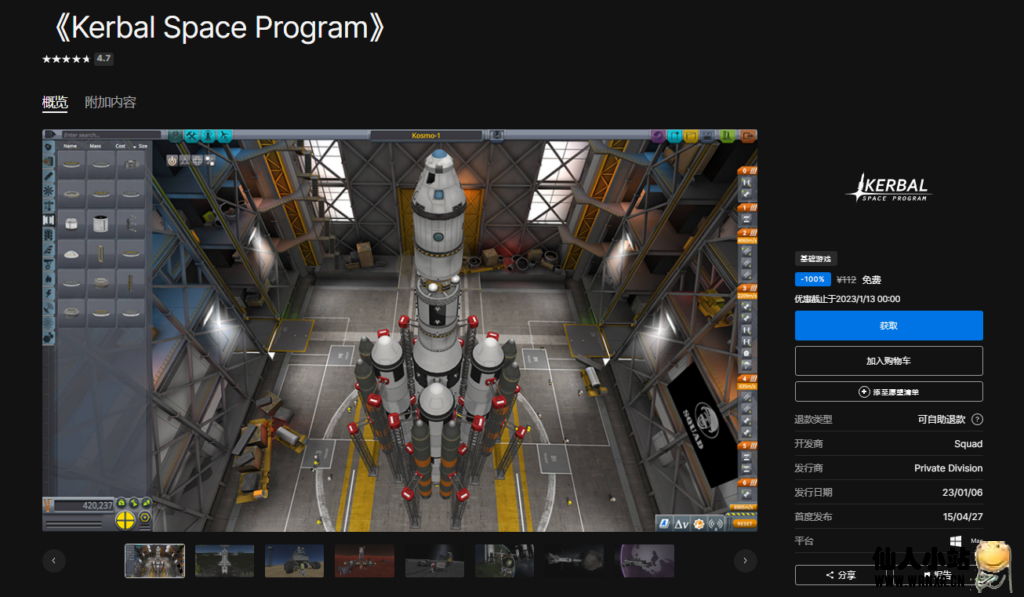Image resolution: width=1024 pixels, height=597 pixels.
Task: Select the spacecraft near asteroid thumbnail
Action: (x=574, y=560)
